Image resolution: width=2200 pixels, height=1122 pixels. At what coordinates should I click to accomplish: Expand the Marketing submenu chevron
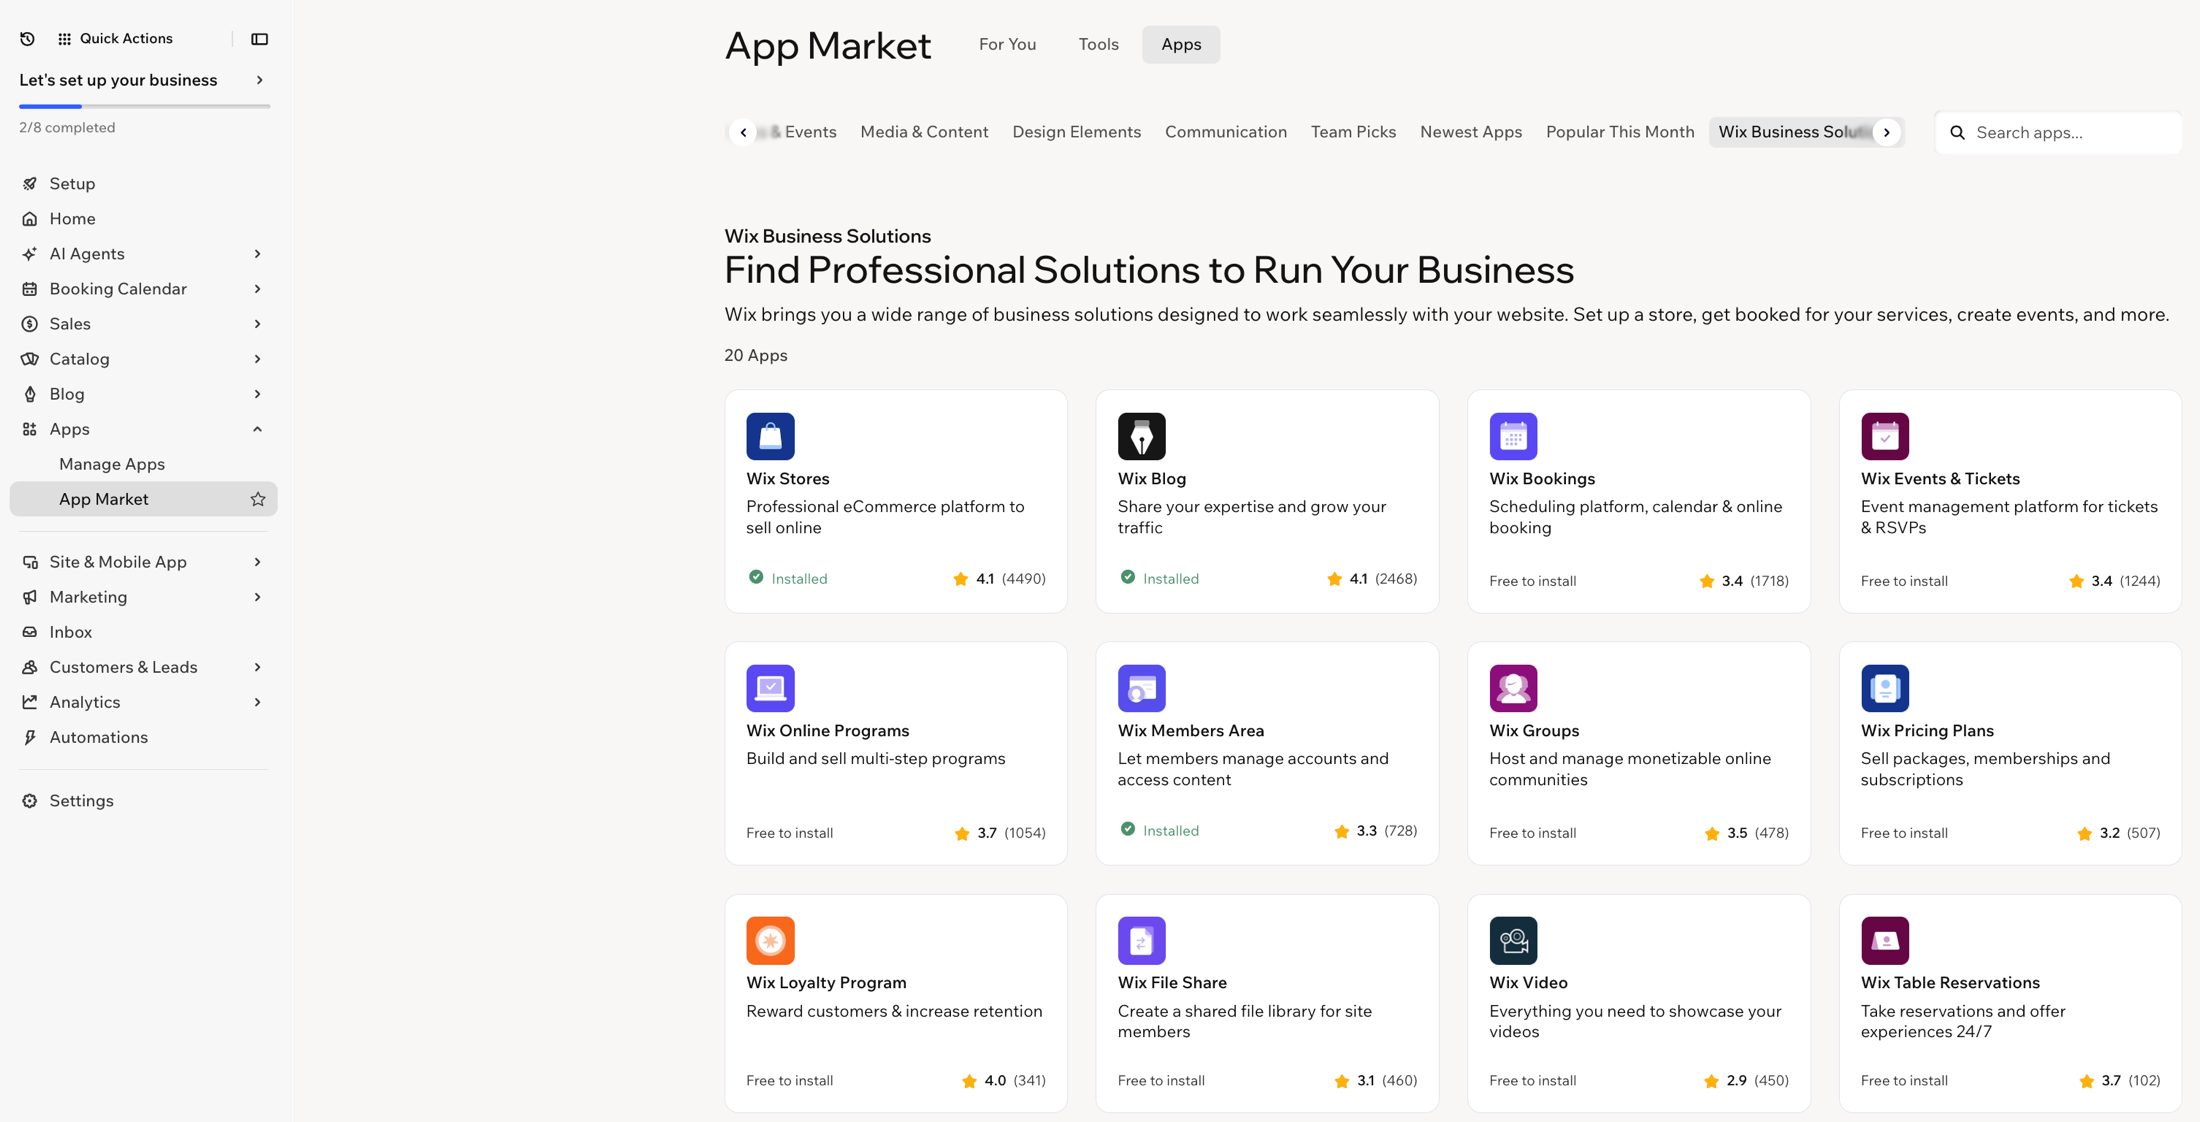pos(257,597)
